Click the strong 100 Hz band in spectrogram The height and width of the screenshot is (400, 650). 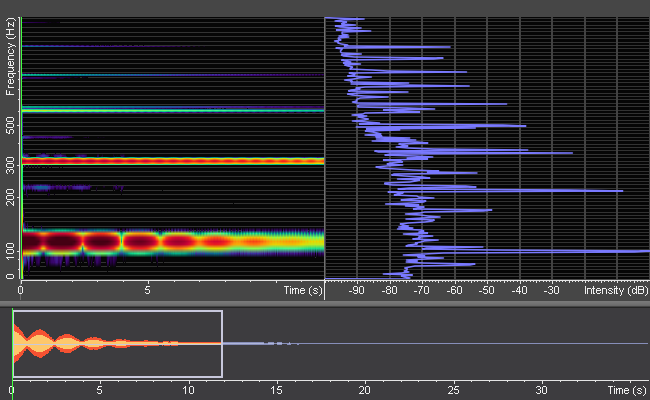click(100, 241)
